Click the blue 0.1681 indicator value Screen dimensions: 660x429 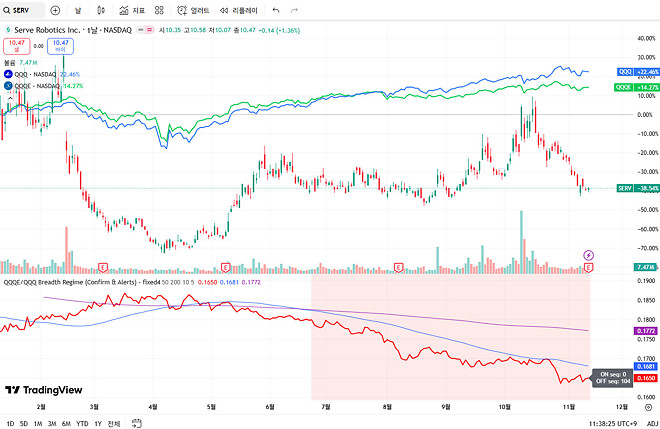[x=229, y=282]
